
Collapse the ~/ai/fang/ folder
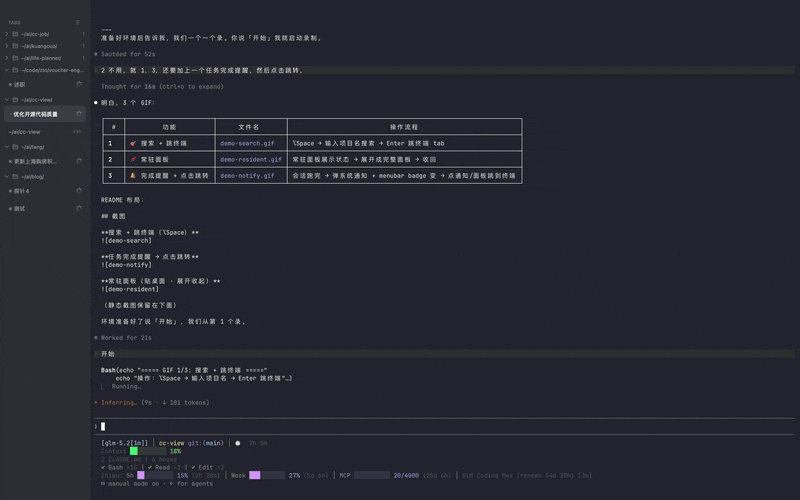pos(7,147)
